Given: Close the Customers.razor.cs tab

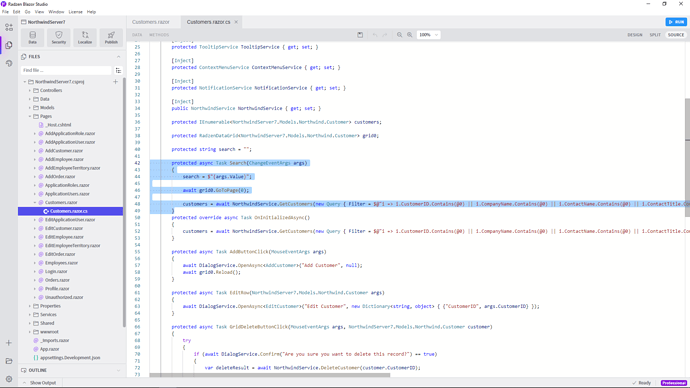Looking at the screenshot, I should pyautogui.click(x=236, y=22).
